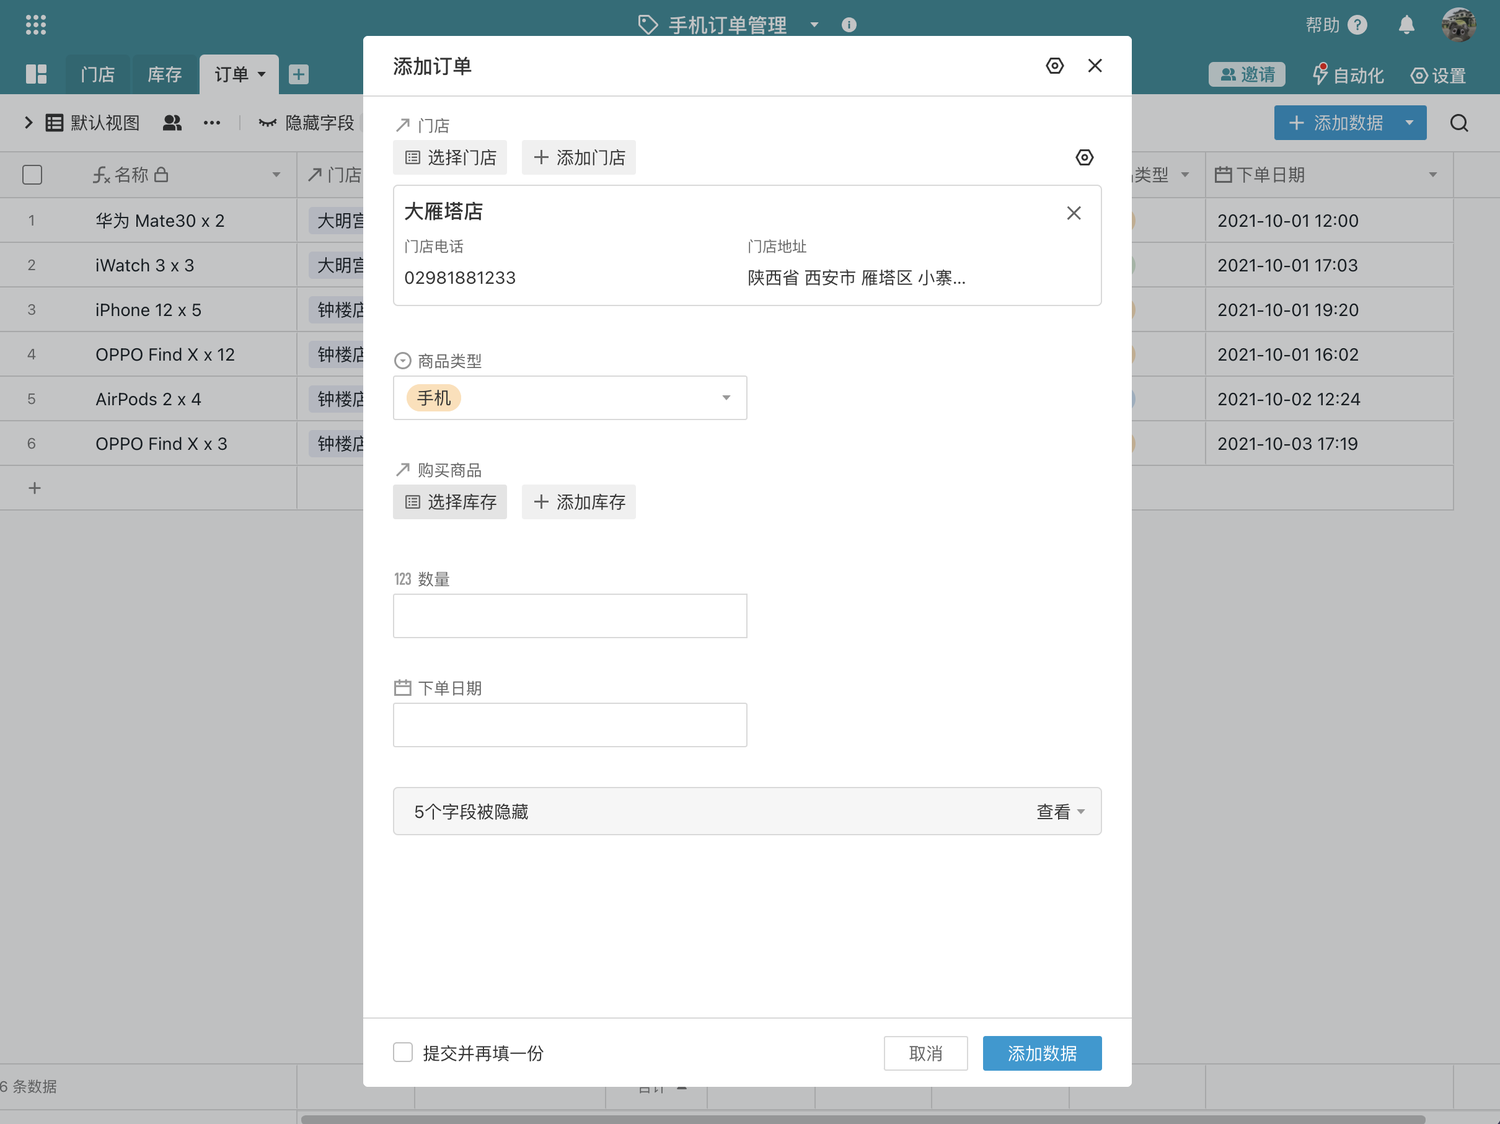The width and height of the screenshot is (1500, 1124).
Task: Open the 添加数据 split dropdown arrow
Action: coord(1410,123)
